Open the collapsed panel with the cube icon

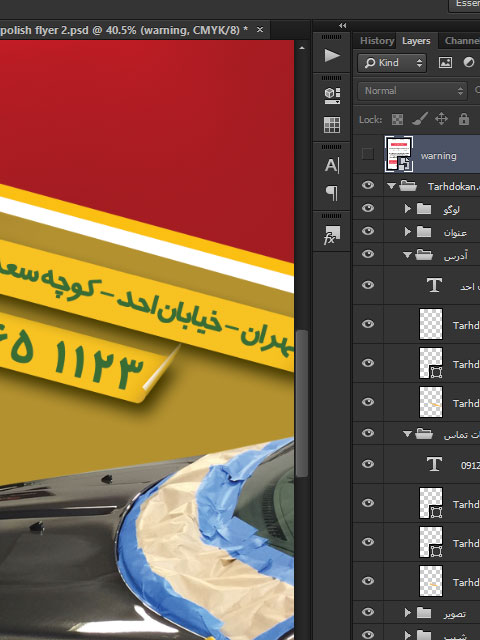(x=332, y=96)
